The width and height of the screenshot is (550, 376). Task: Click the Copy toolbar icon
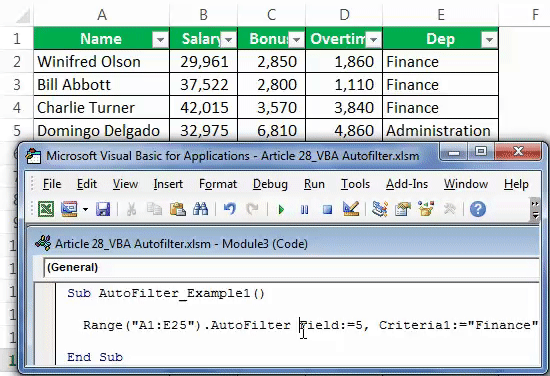tap(154, 209)
